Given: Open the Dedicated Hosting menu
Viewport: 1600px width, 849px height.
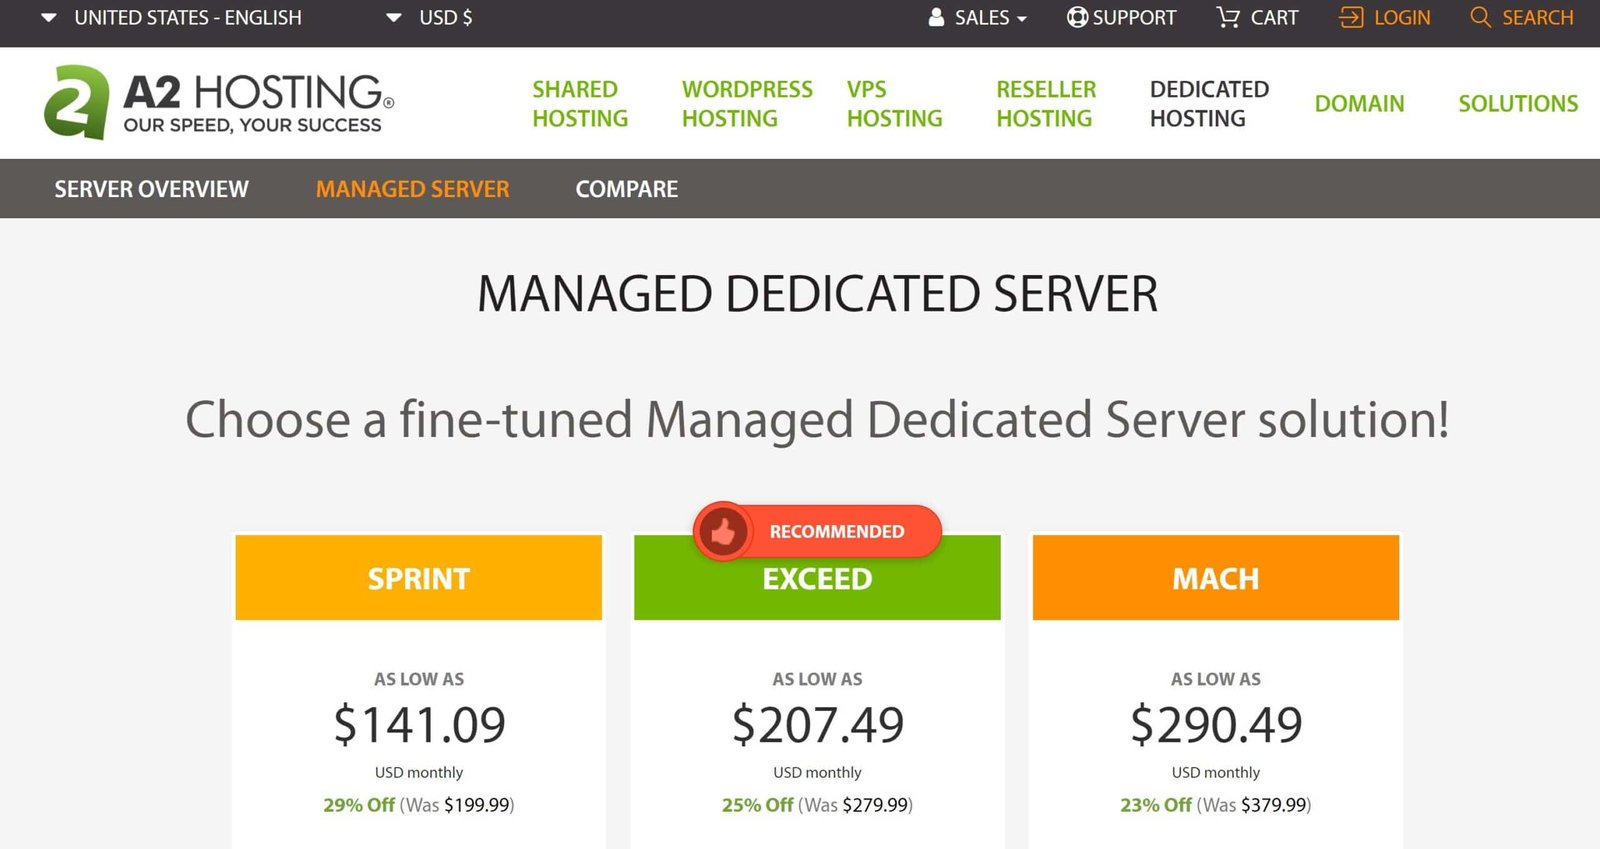Looking at the screenshot, I should [x=1209, y=103].
